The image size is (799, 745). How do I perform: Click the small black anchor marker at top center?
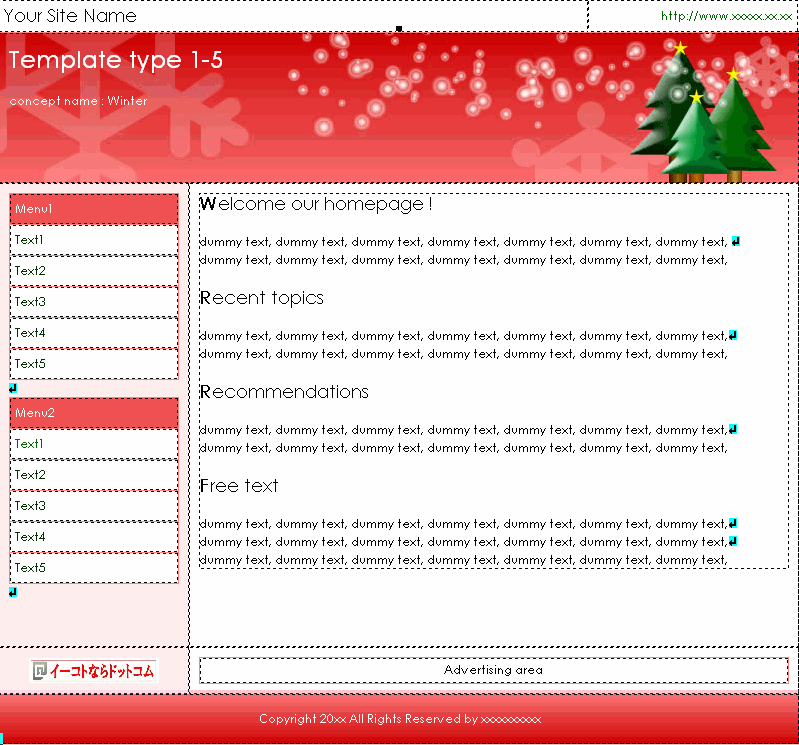pos(399,28)
